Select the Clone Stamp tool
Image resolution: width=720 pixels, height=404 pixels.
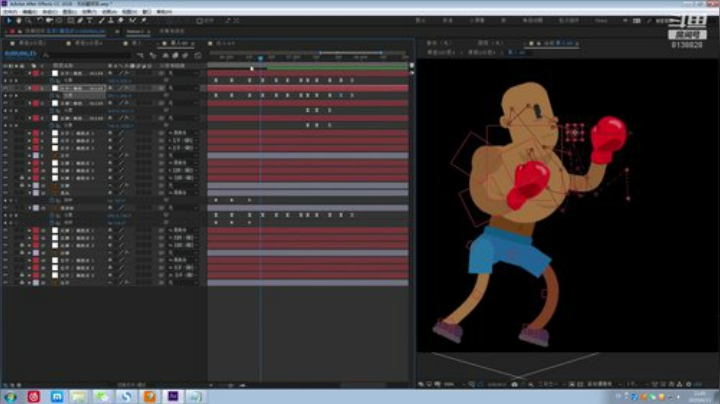pos(111,21)
